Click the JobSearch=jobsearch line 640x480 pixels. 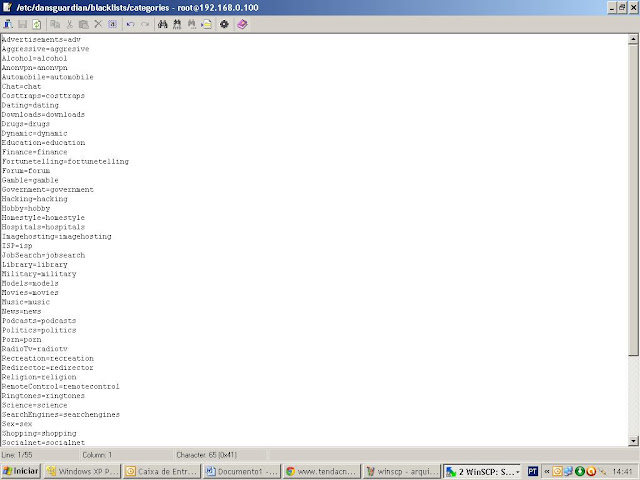[43, 256]
